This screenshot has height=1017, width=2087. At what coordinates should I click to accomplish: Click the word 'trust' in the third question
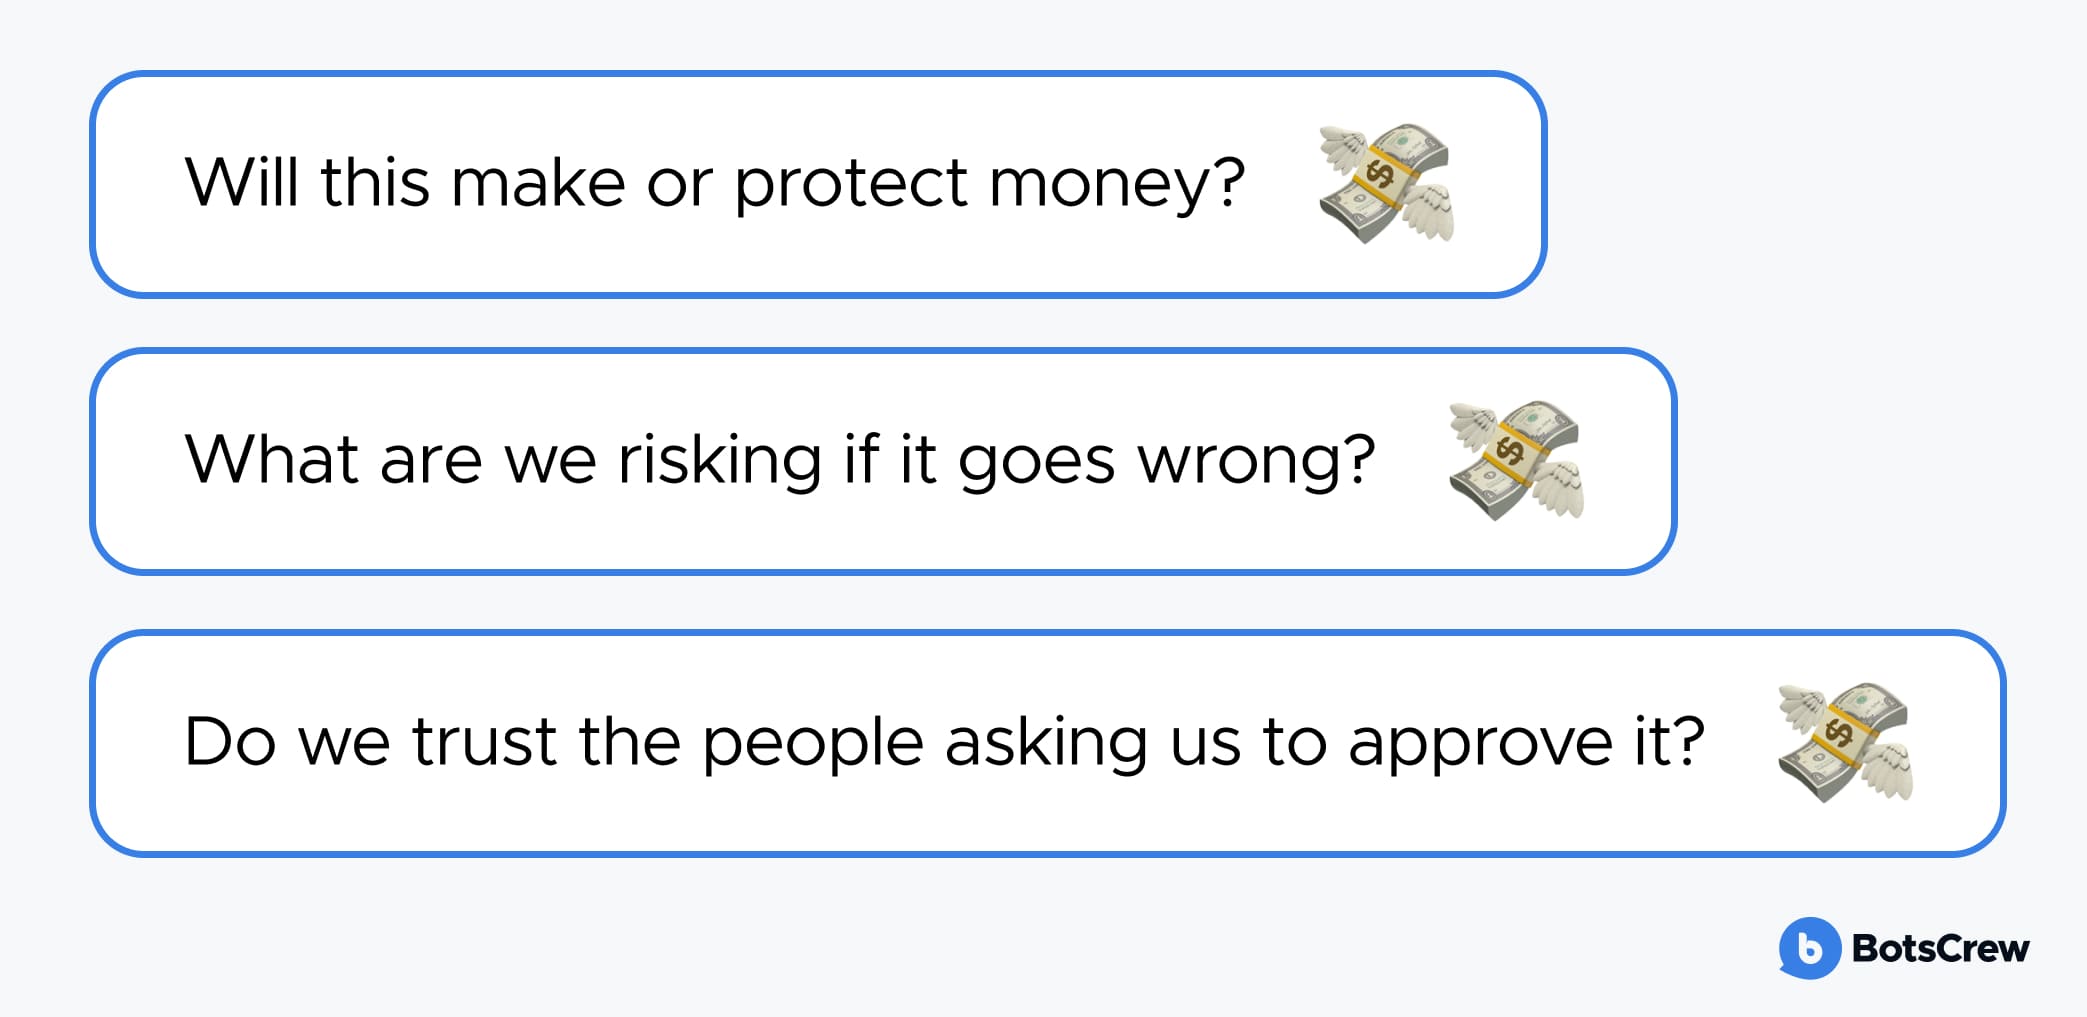(484, 742)
